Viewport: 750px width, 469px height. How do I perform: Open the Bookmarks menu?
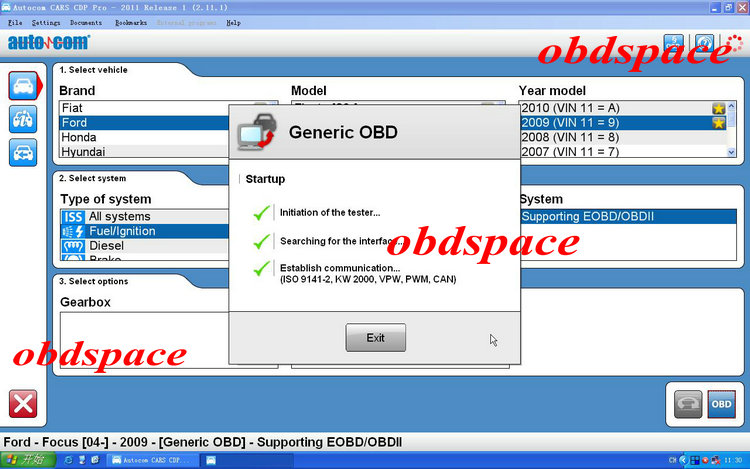coord(131,22)
